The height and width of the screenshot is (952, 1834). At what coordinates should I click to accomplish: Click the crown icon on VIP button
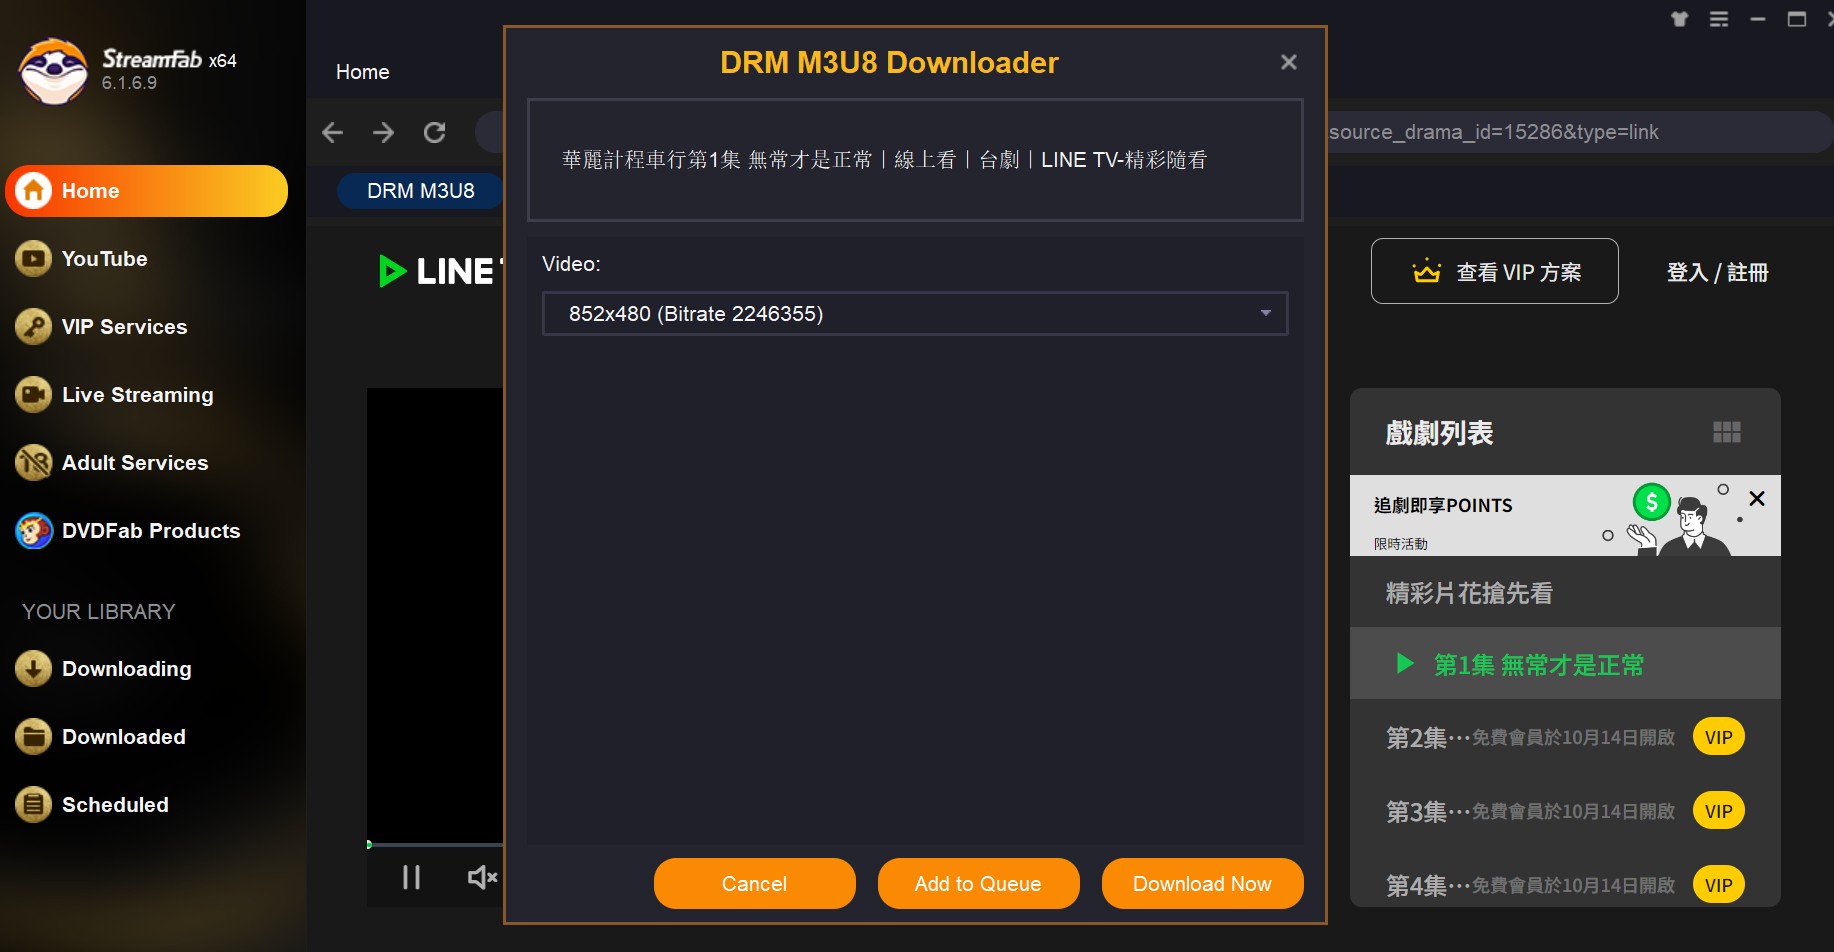tap(1426, 271)
